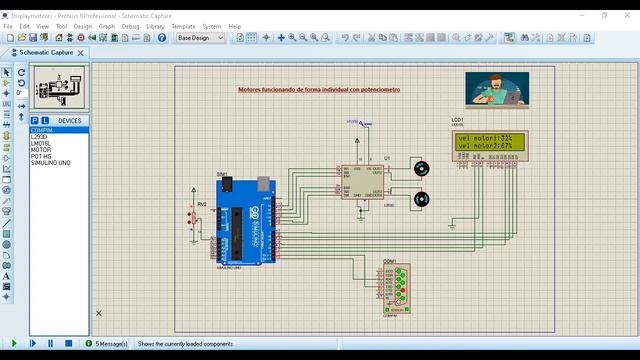The width and height of the screenshot is (640, 360).
Task: Select the Selection Mode arrow tool
Action: (6, 73)
